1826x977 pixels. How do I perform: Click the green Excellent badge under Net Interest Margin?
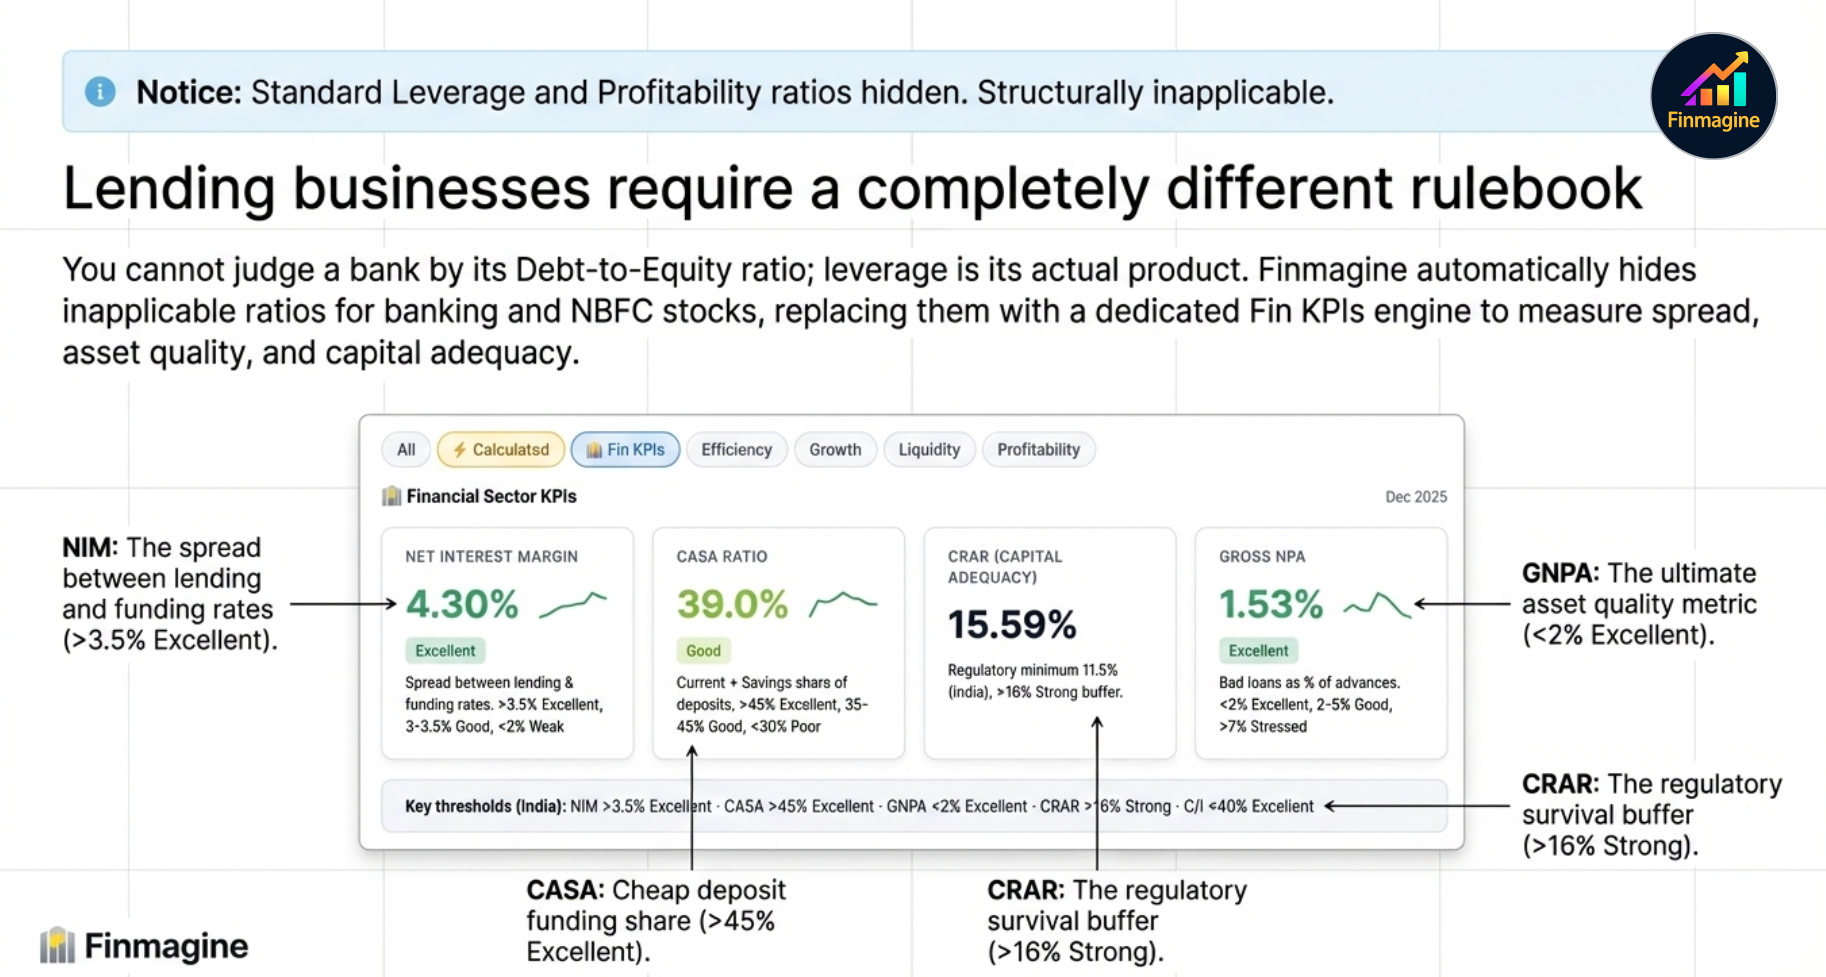pos(445,650)
